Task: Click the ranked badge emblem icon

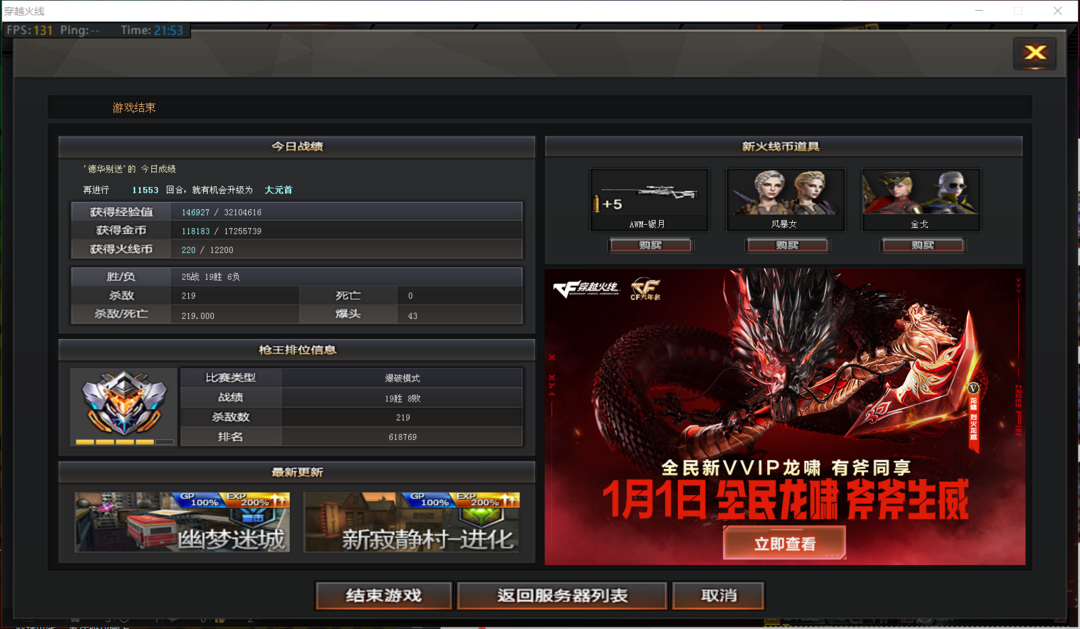Action: [124, 403]
